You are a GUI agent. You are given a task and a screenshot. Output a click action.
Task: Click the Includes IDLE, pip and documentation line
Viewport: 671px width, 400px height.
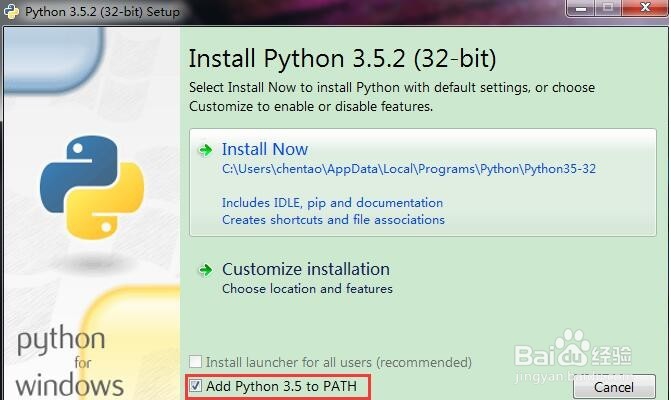point(332,203)
